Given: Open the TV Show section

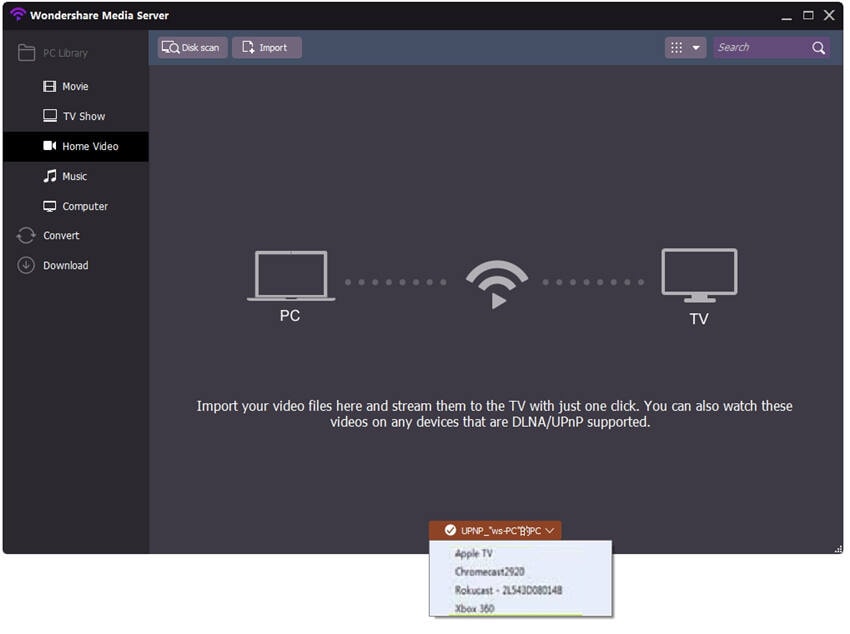Looking at the screenshot, I should (x=75, y=117).
